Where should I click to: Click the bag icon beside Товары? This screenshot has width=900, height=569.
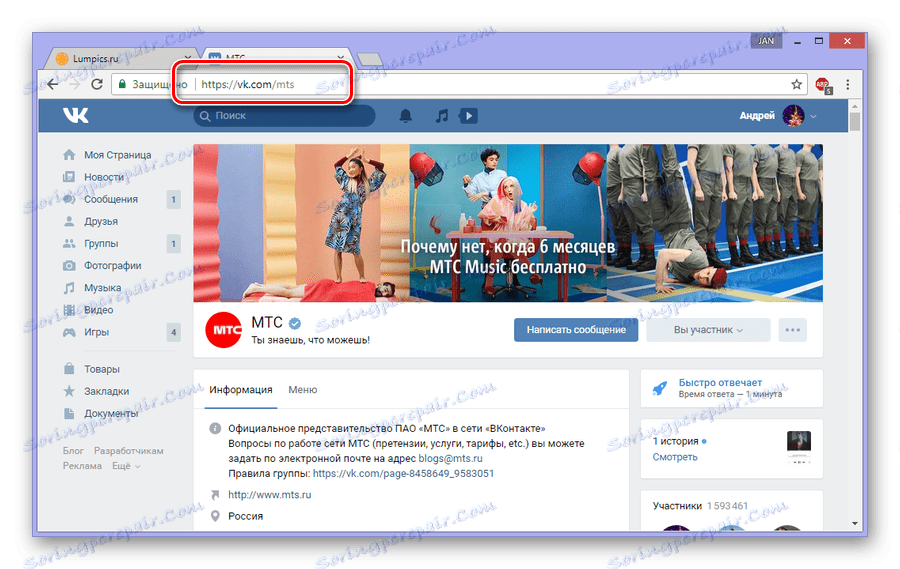click(x=69, y=369)
